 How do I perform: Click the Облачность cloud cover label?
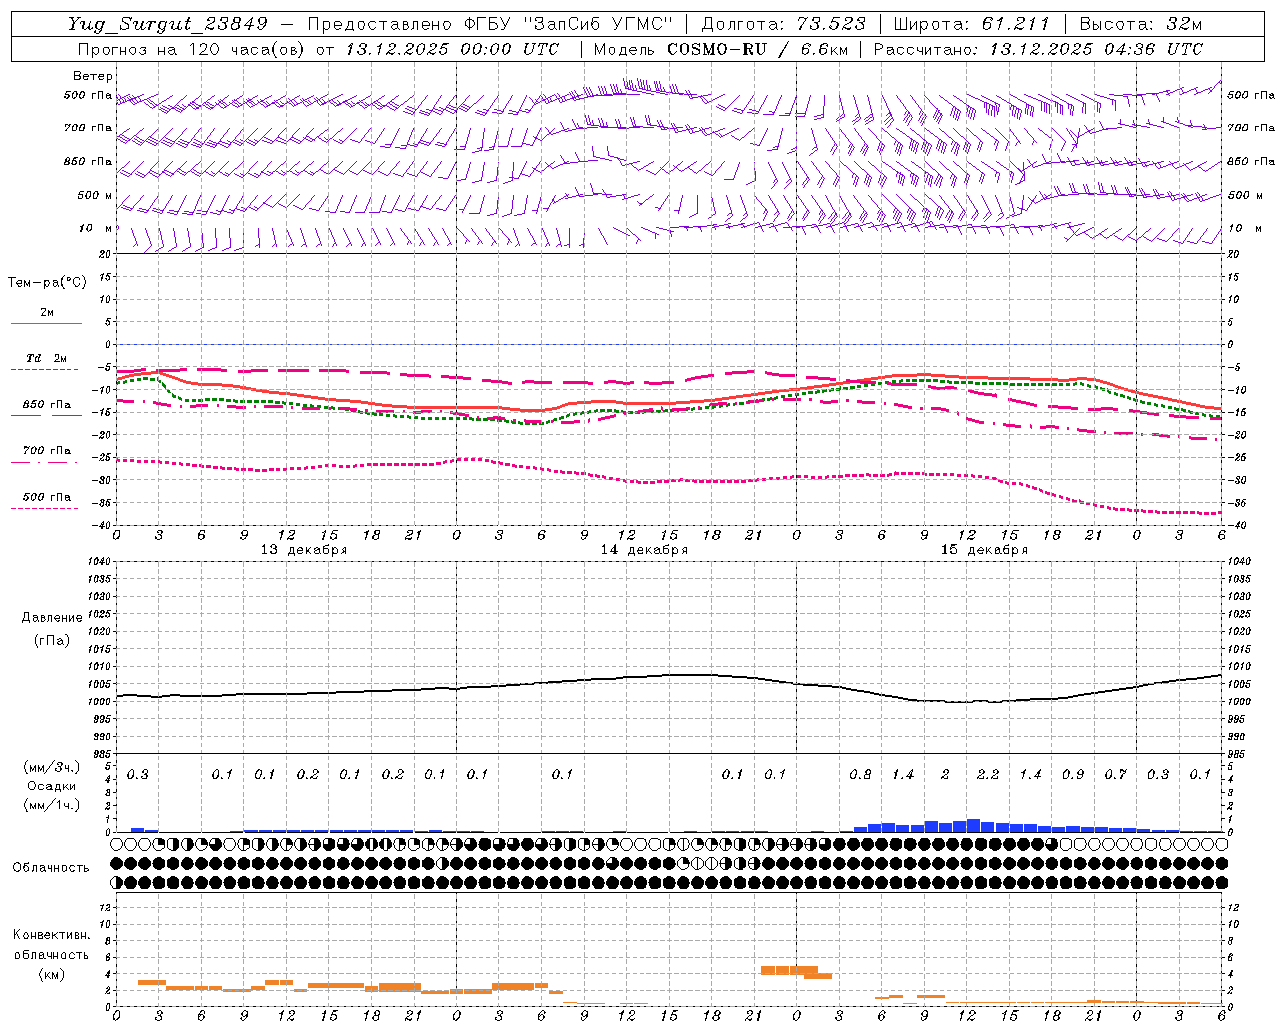[x=51, y=868]
